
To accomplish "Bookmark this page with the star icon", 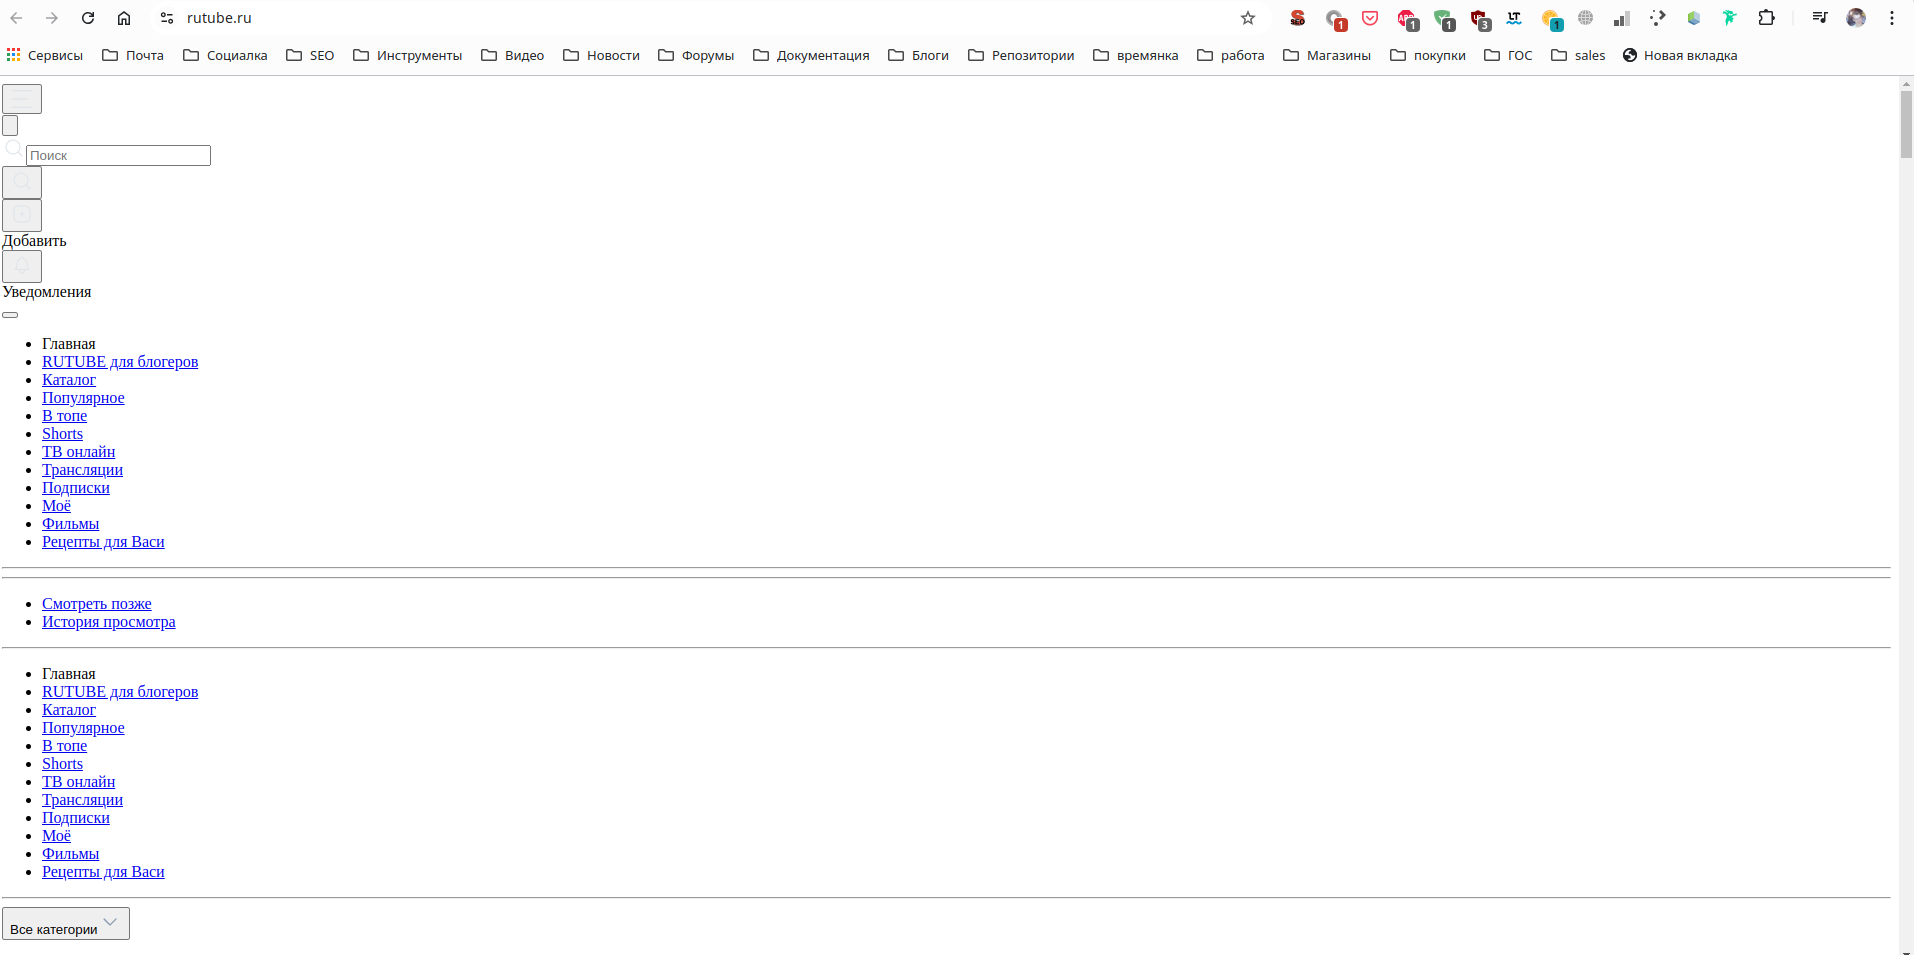I will tap(1248, 18).
